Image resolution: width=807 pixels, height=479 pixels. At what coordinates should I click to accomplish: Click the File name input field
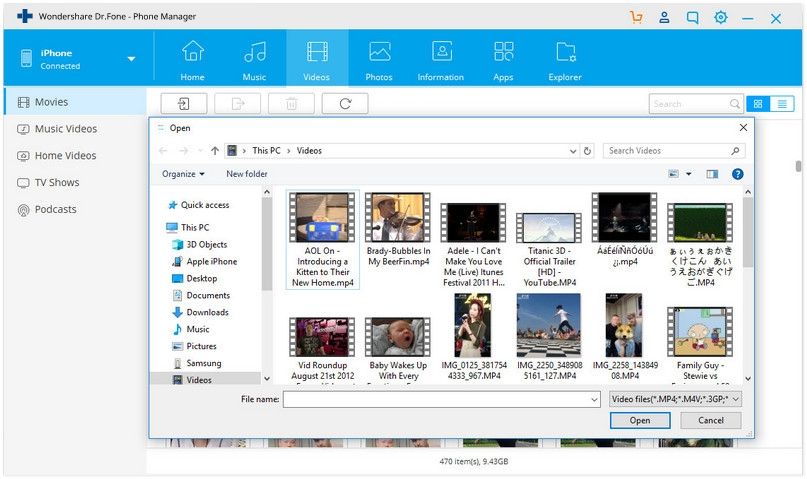coord(436,399)
